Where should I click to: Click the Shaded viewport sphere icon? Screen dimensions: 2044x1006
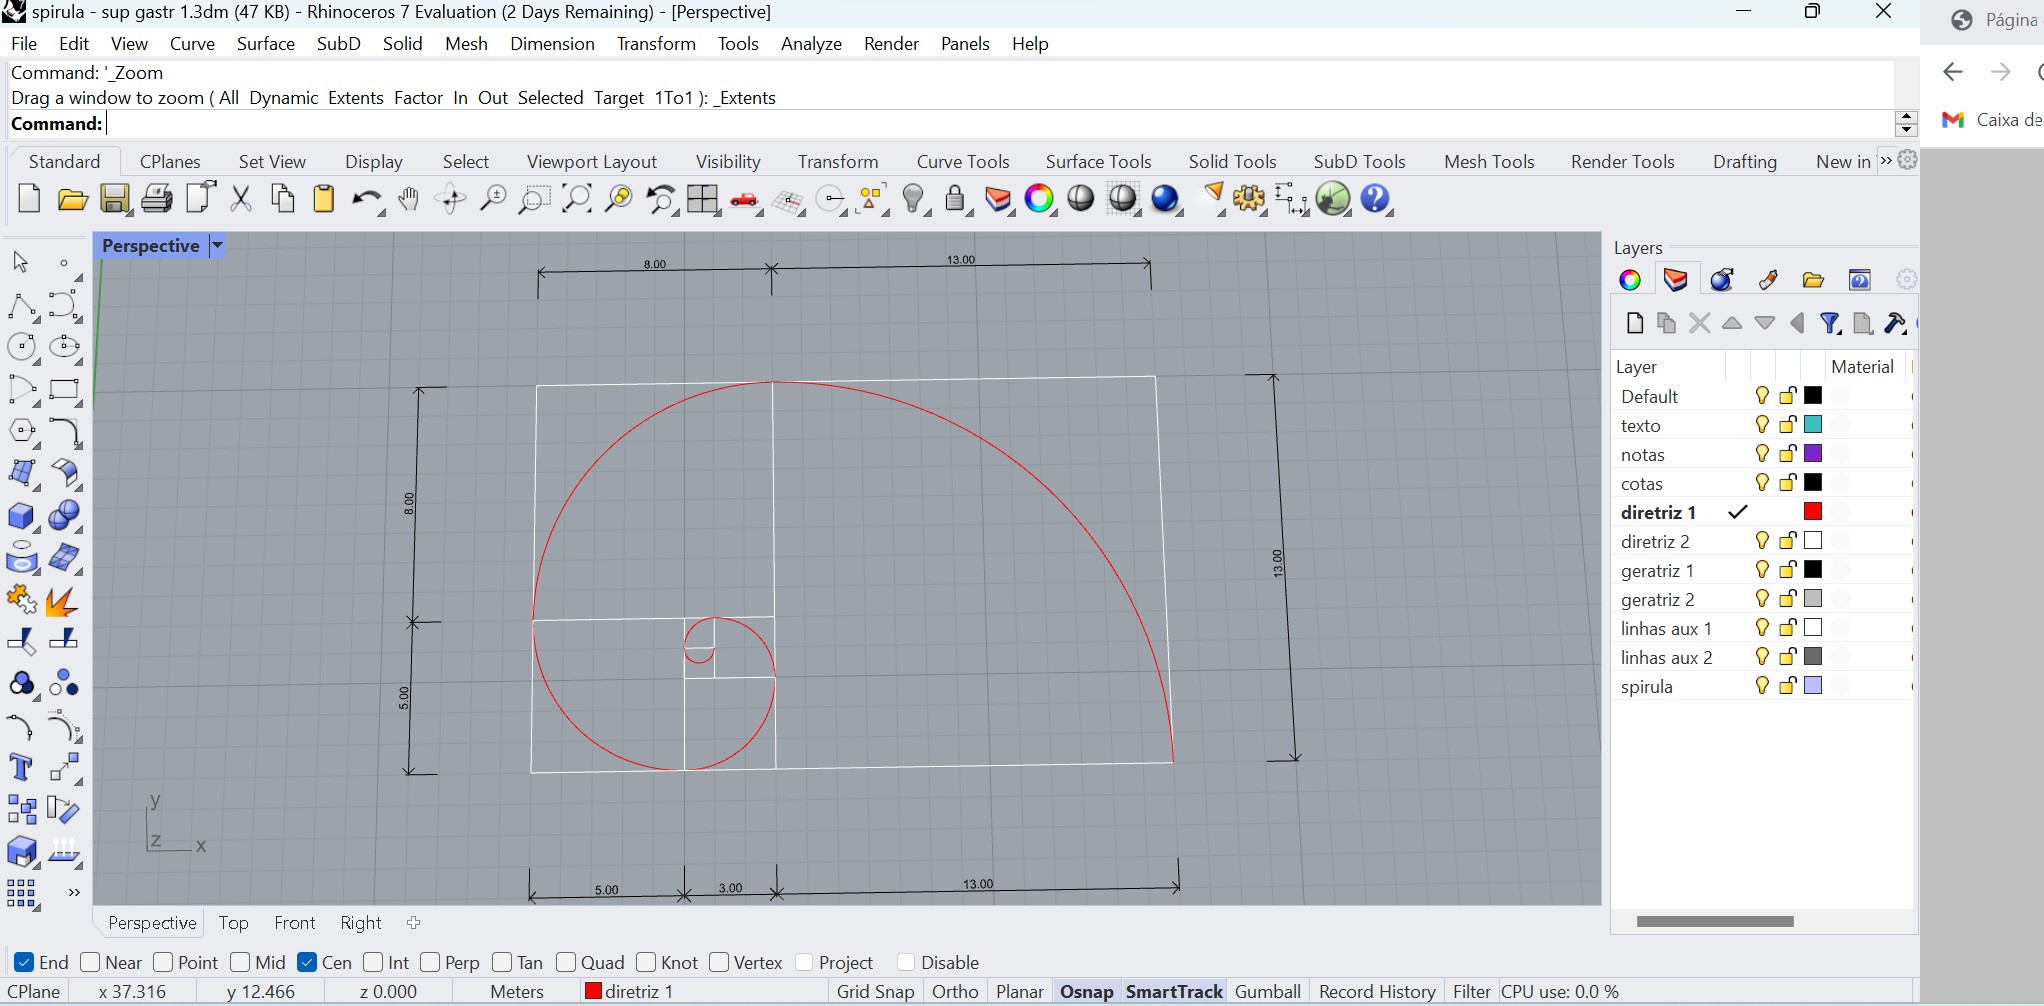(1081, 198)
